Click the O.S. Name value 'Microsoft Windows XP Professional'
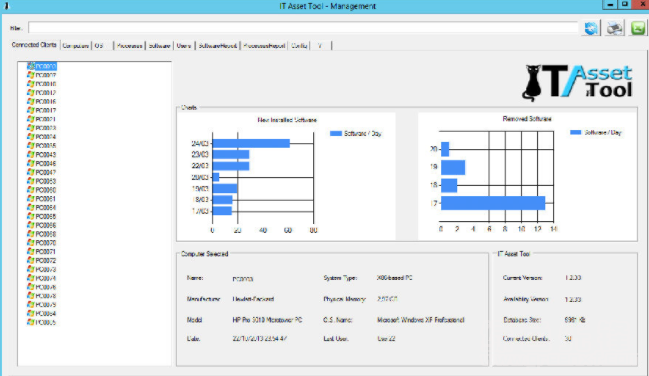The width and height of the screenshot is (649, 376). pos(421,320)
